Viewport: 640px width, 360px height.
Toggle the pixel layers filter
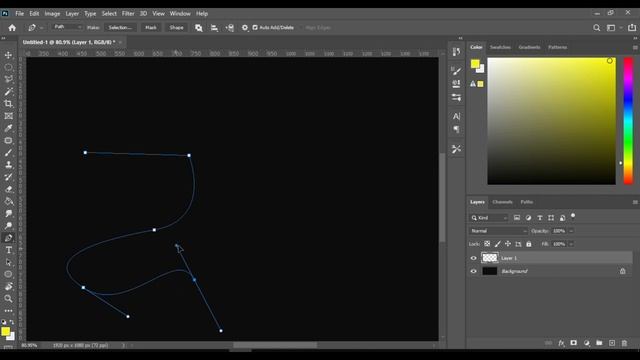(x=517, y=218)
